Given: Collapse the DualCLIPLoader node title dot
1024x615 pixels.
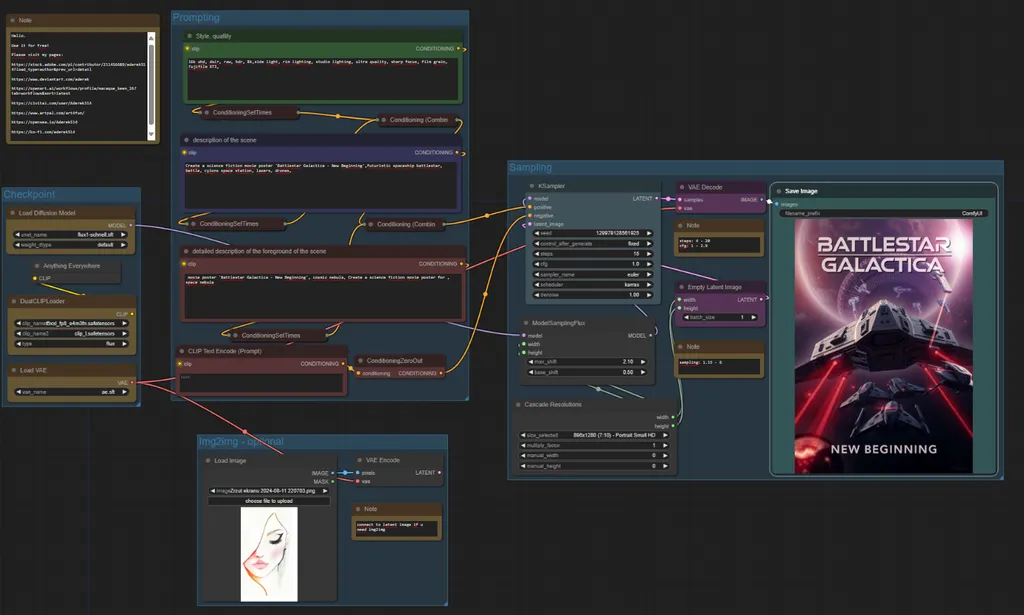Looking at the screenshot, I should (x=14, y=300).
